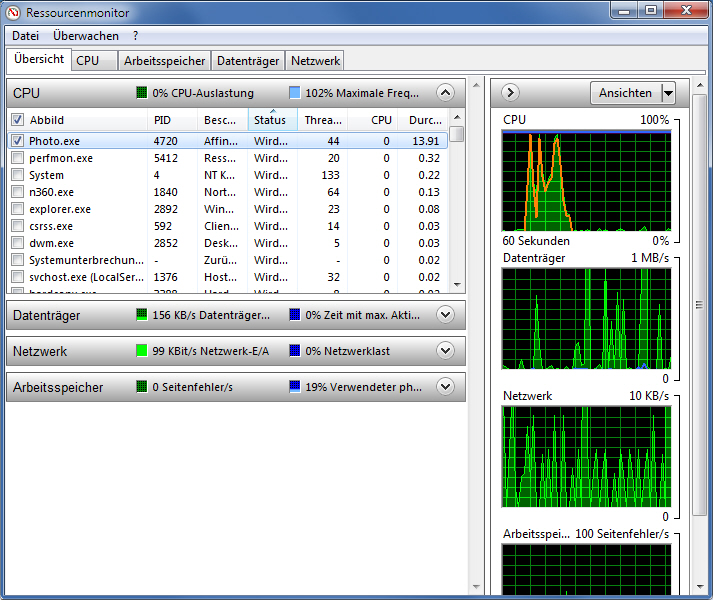Viewport: 713px width, 600px height.
Task: Click the Arbeitsspeicher section header bar
Action: (236, 387)
